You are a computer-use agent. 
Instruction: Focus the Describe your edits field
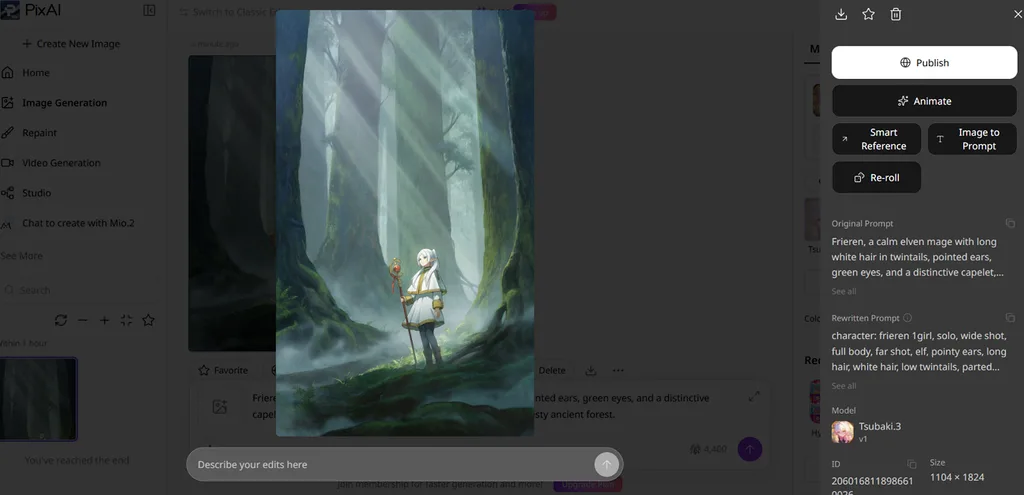coord(392,464)
